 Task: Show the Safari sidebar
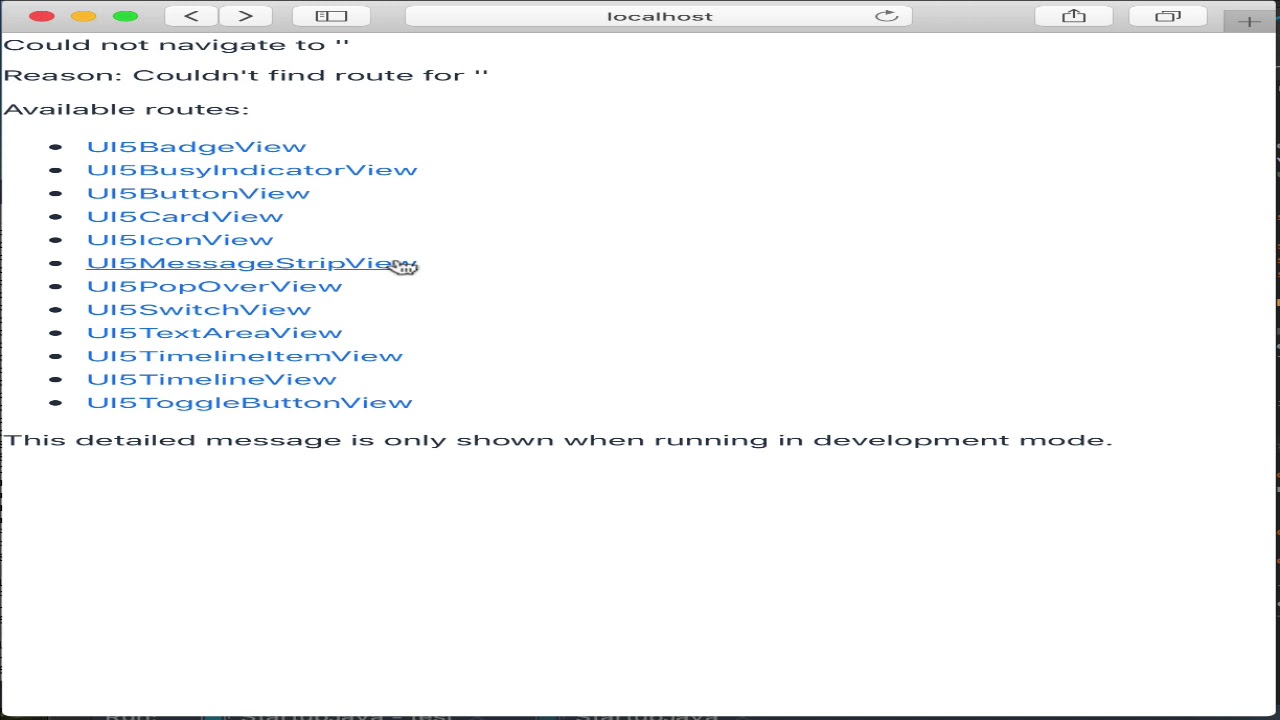pos(331,16)
